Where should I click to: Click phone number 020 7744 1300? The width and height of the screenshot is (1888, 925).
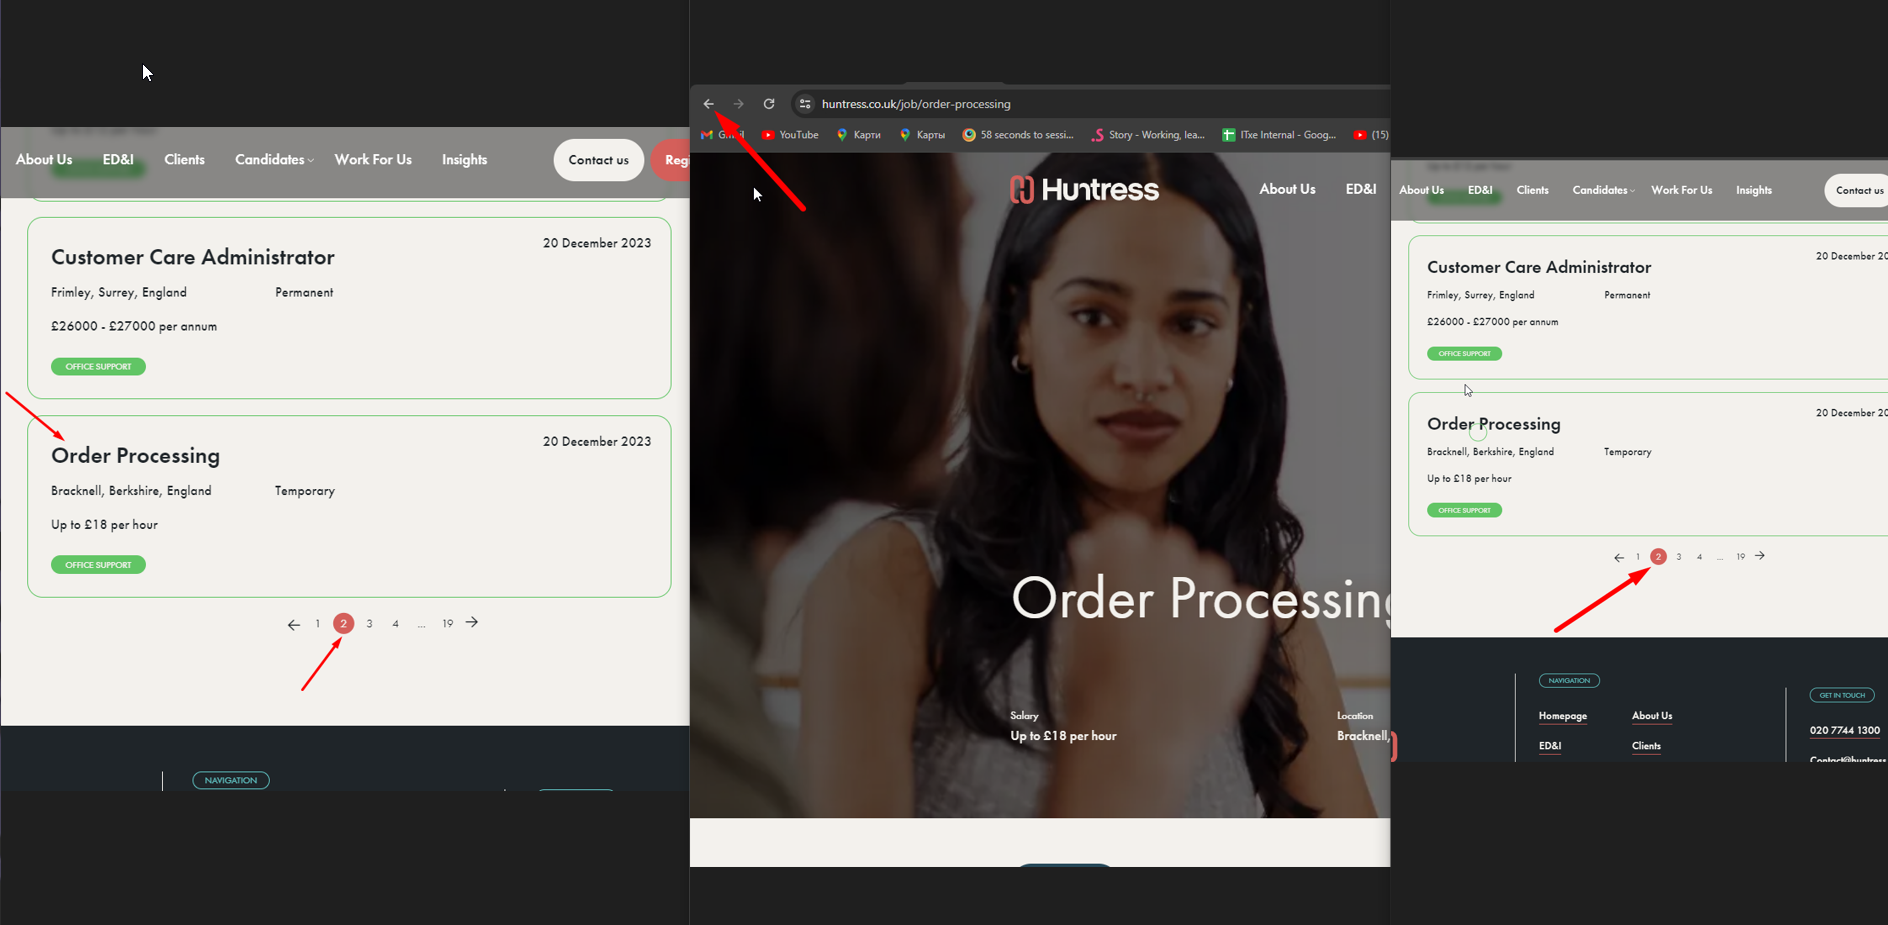[x=1844, y=731]
